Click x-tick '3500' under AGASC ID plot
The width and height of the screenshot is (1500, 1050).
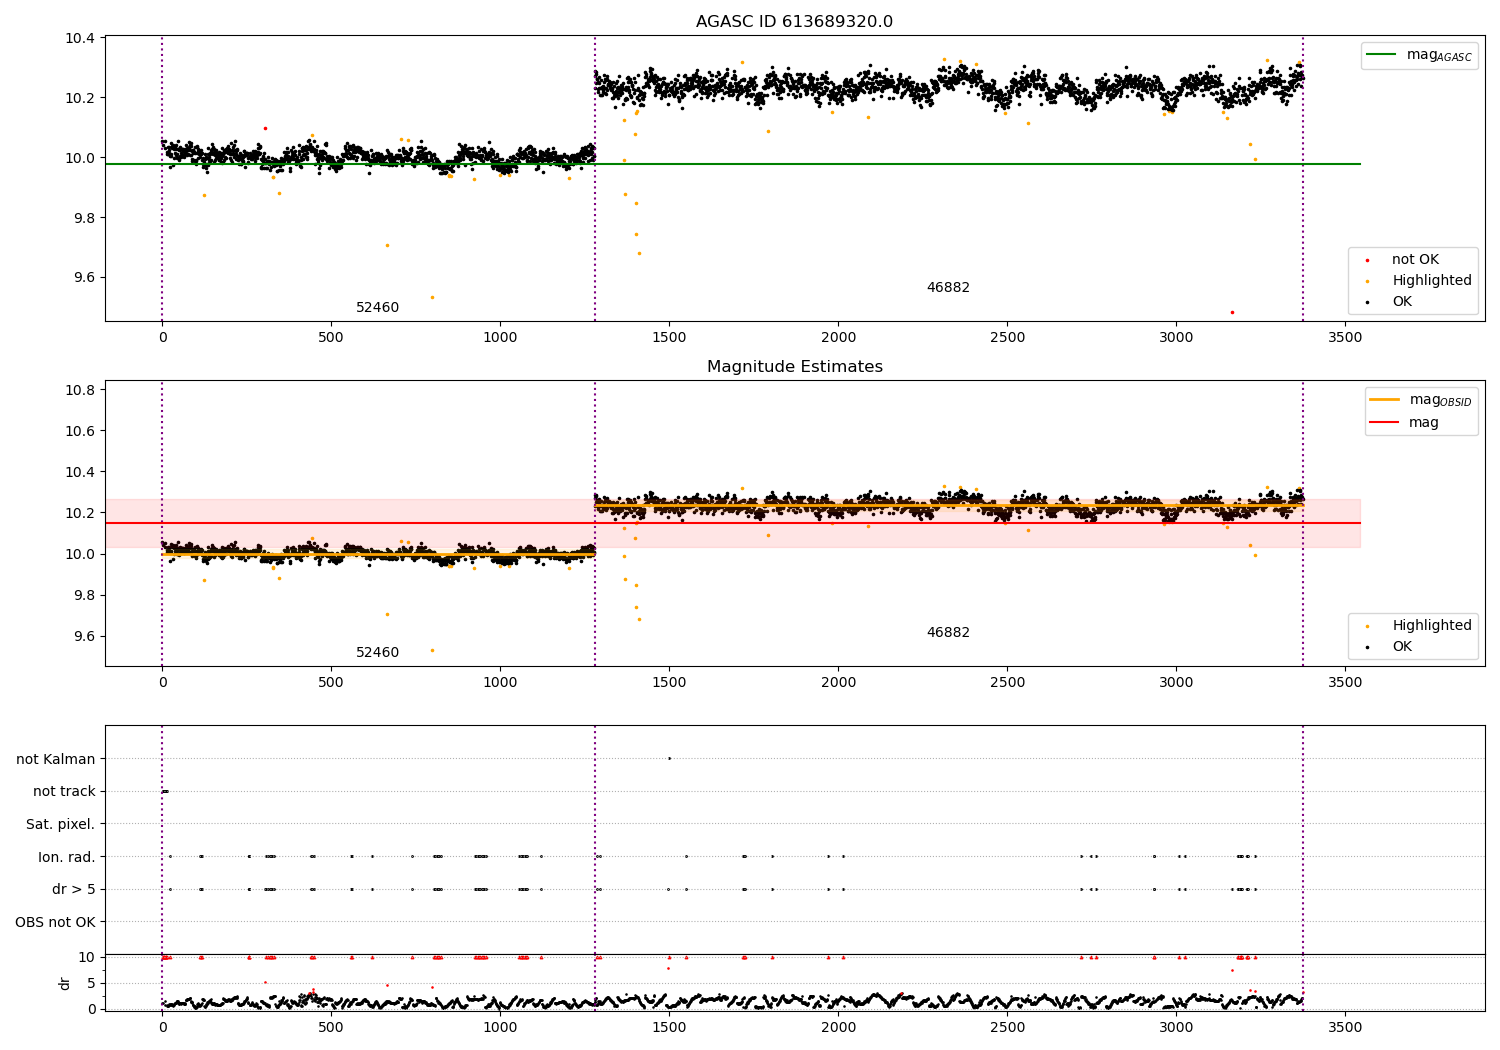[x=1345, y=337]
